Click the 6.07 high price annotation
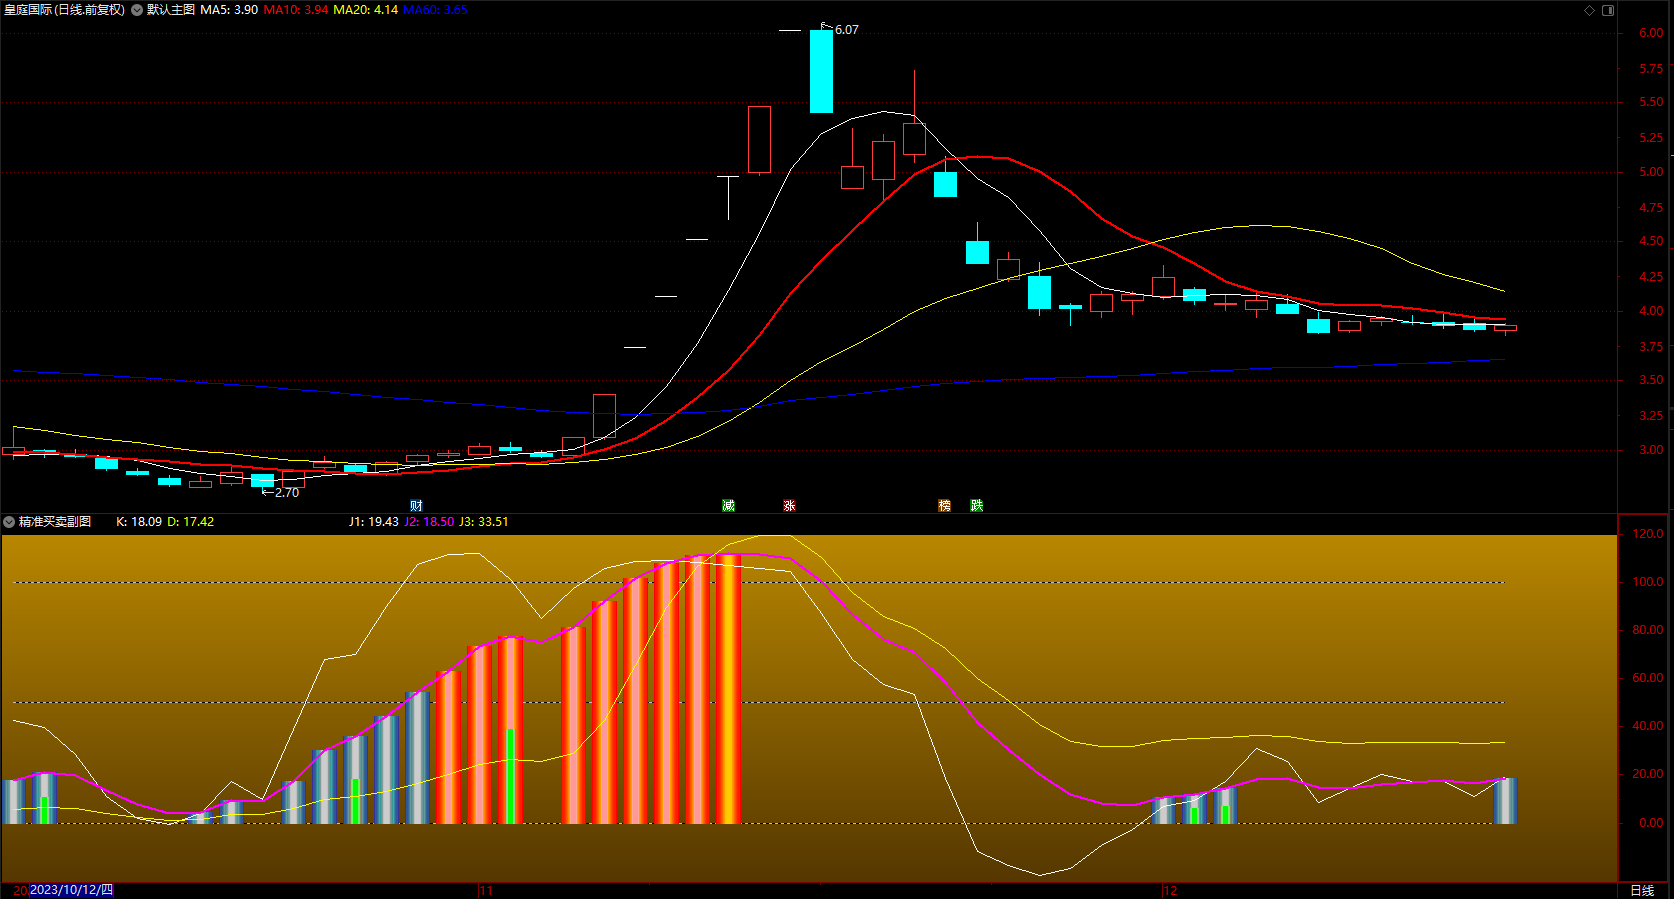The height and width of the screenshot is (899, 1674). coord(846,30)
